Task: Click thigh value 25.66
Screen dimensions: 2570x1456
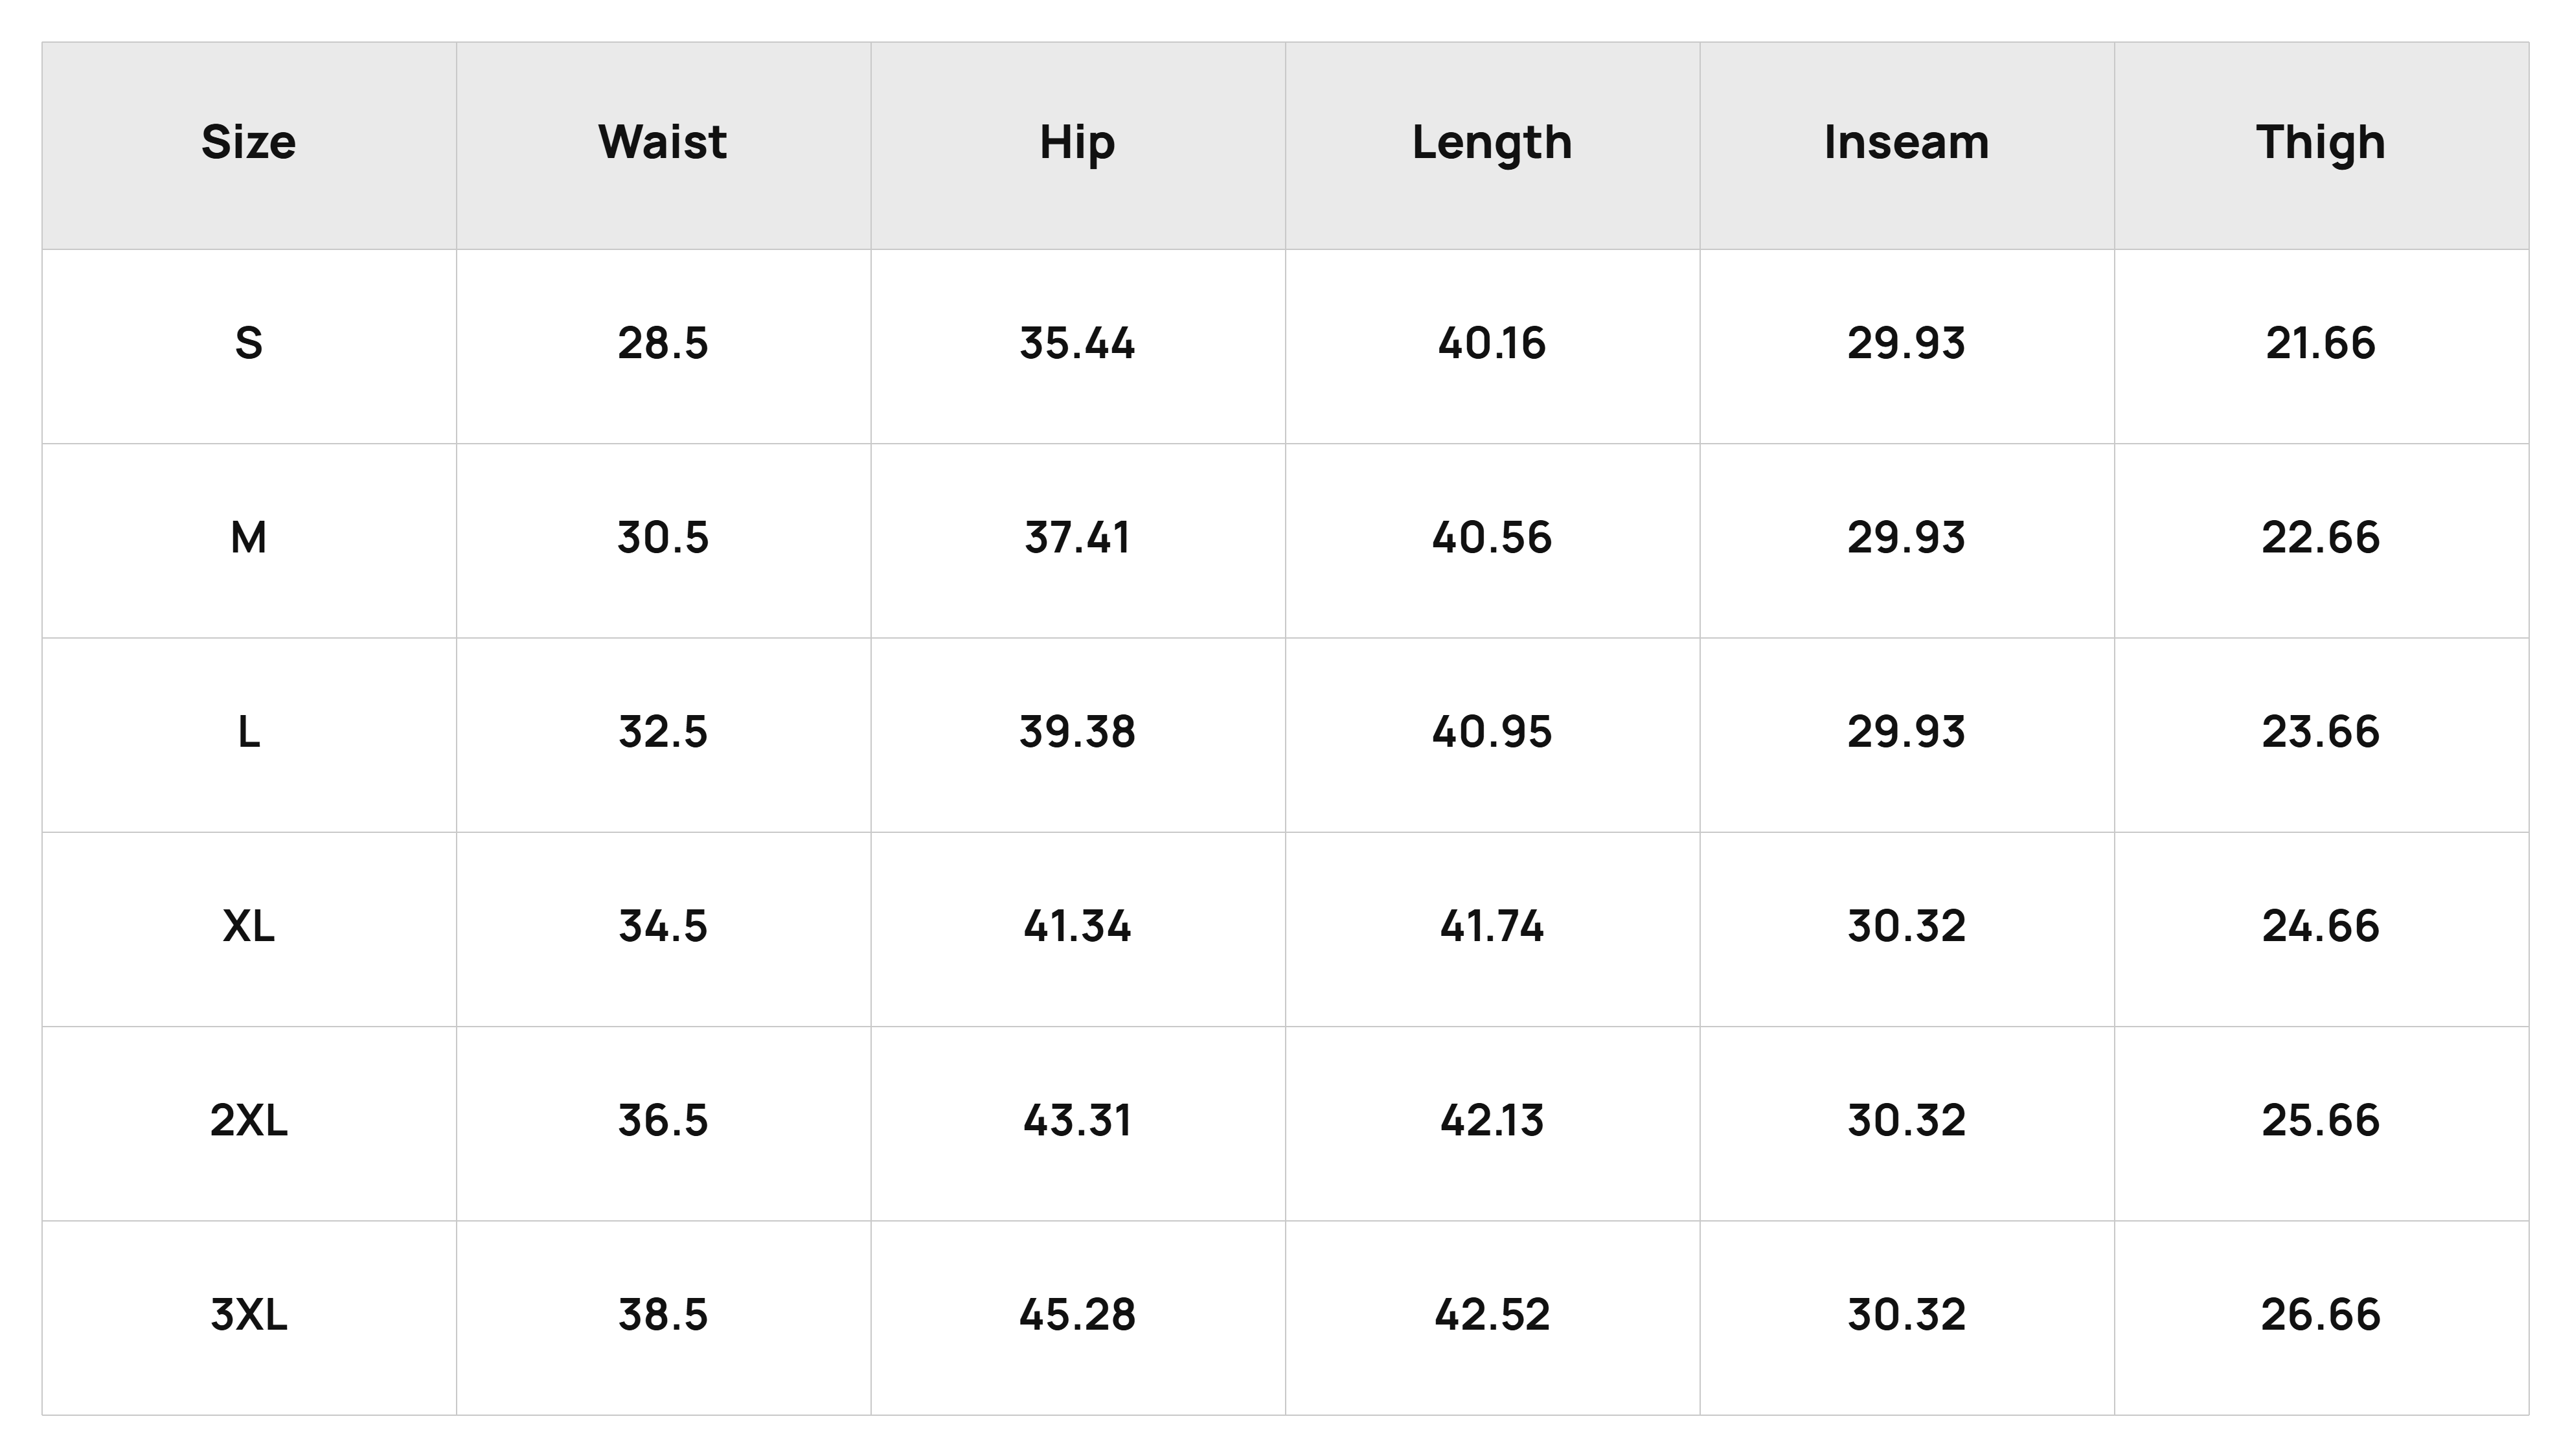Action: [2321, 1120]
